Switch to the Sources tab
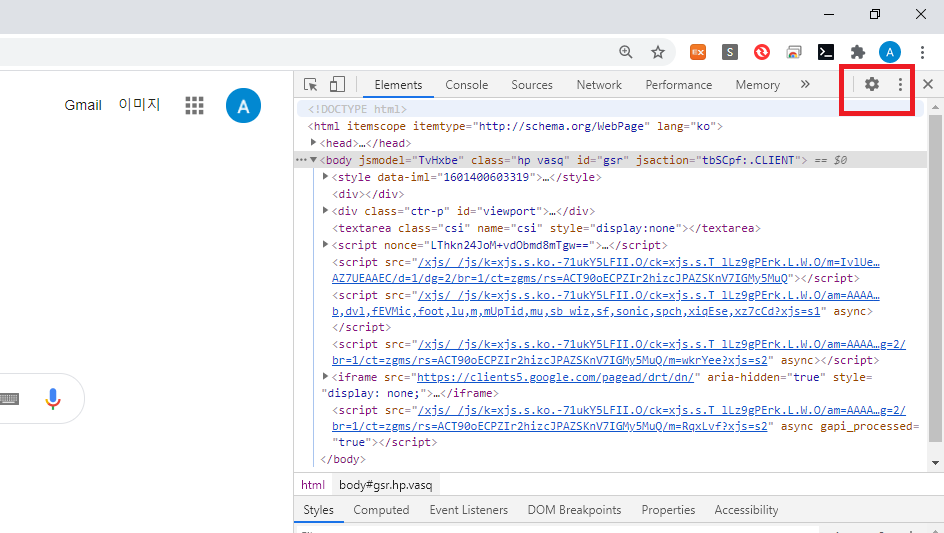The width and height of the screenshot is (944, 533). (x=532, y=85)
